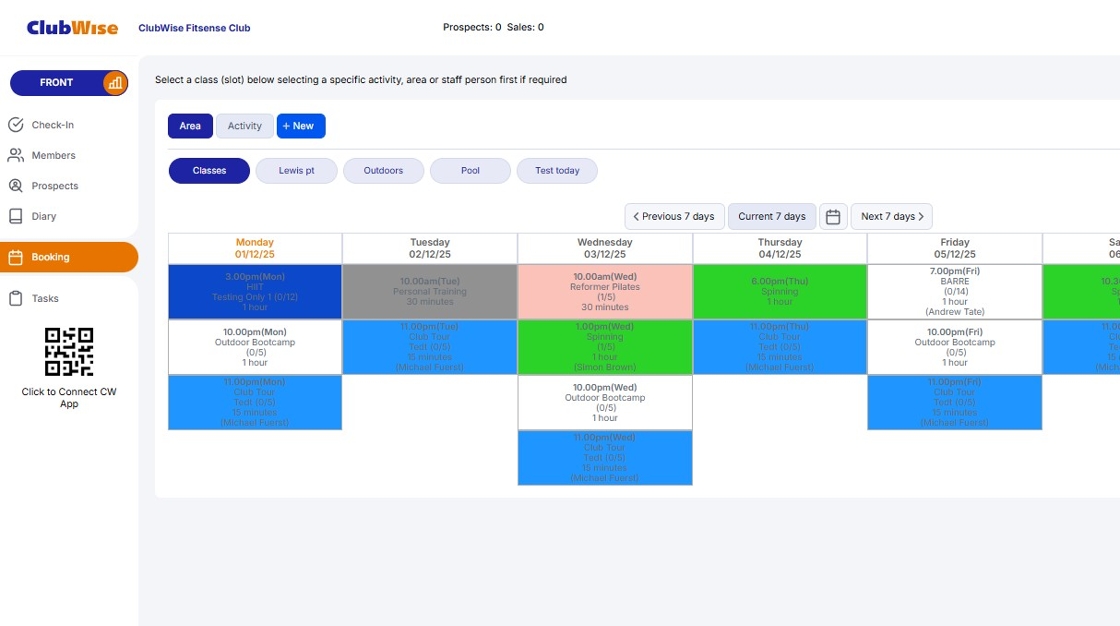Click the QR code to connect CW App
1120x626 pixels.
pyautogui.click(x=69, y=352)
